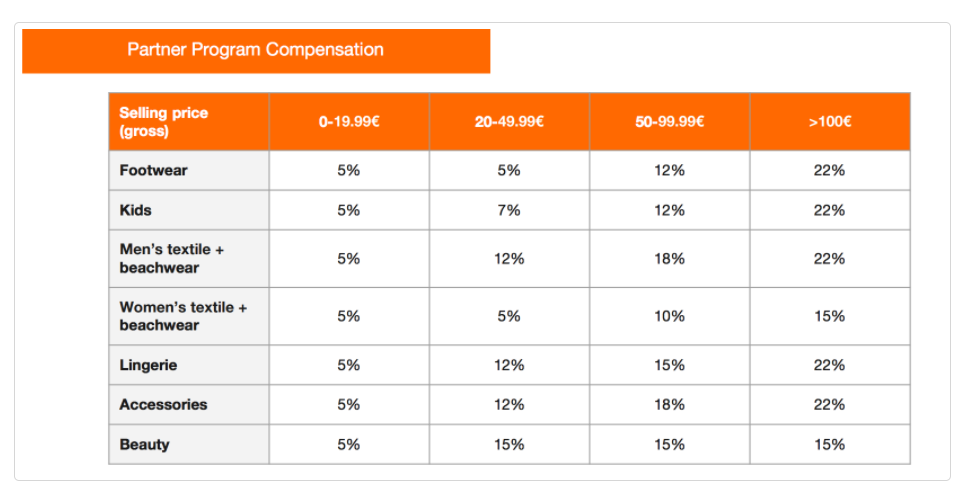The height and width of the screenshot is (492, 964).
Task: Select the >100€ column header
Action: (x=829, y=122)
